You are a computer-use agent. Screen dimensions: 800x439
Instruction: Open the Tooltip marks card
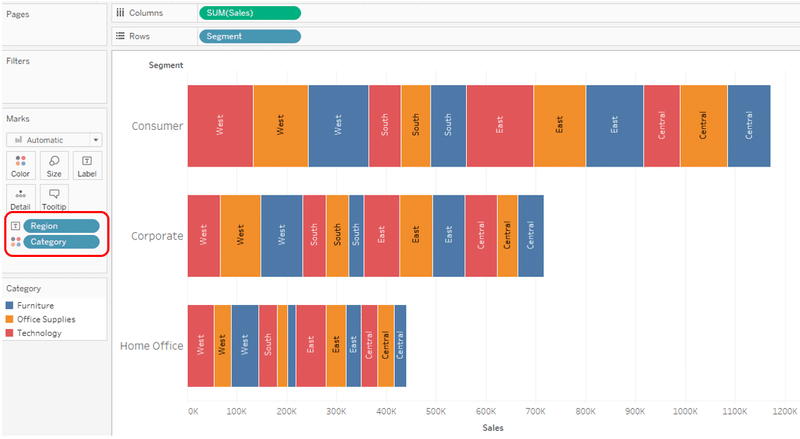click(x=54, y=197)
